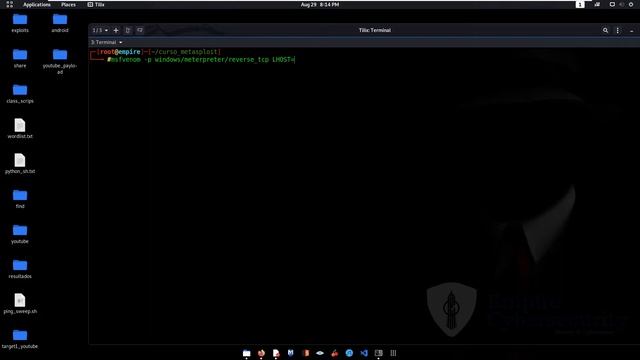Viewport: 640px width, 360px height.
Task: Select the android folder on desktop
Action: 60,23
